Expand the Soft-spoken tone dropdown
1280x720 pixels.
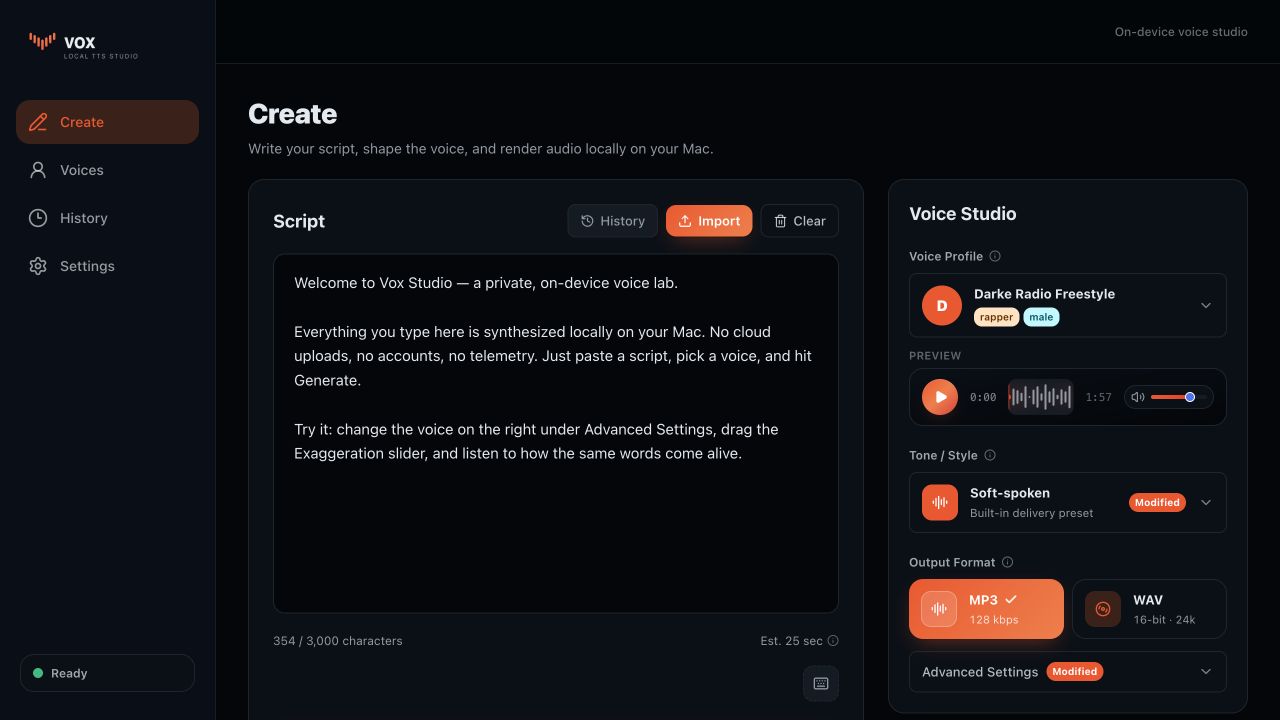1068,502
